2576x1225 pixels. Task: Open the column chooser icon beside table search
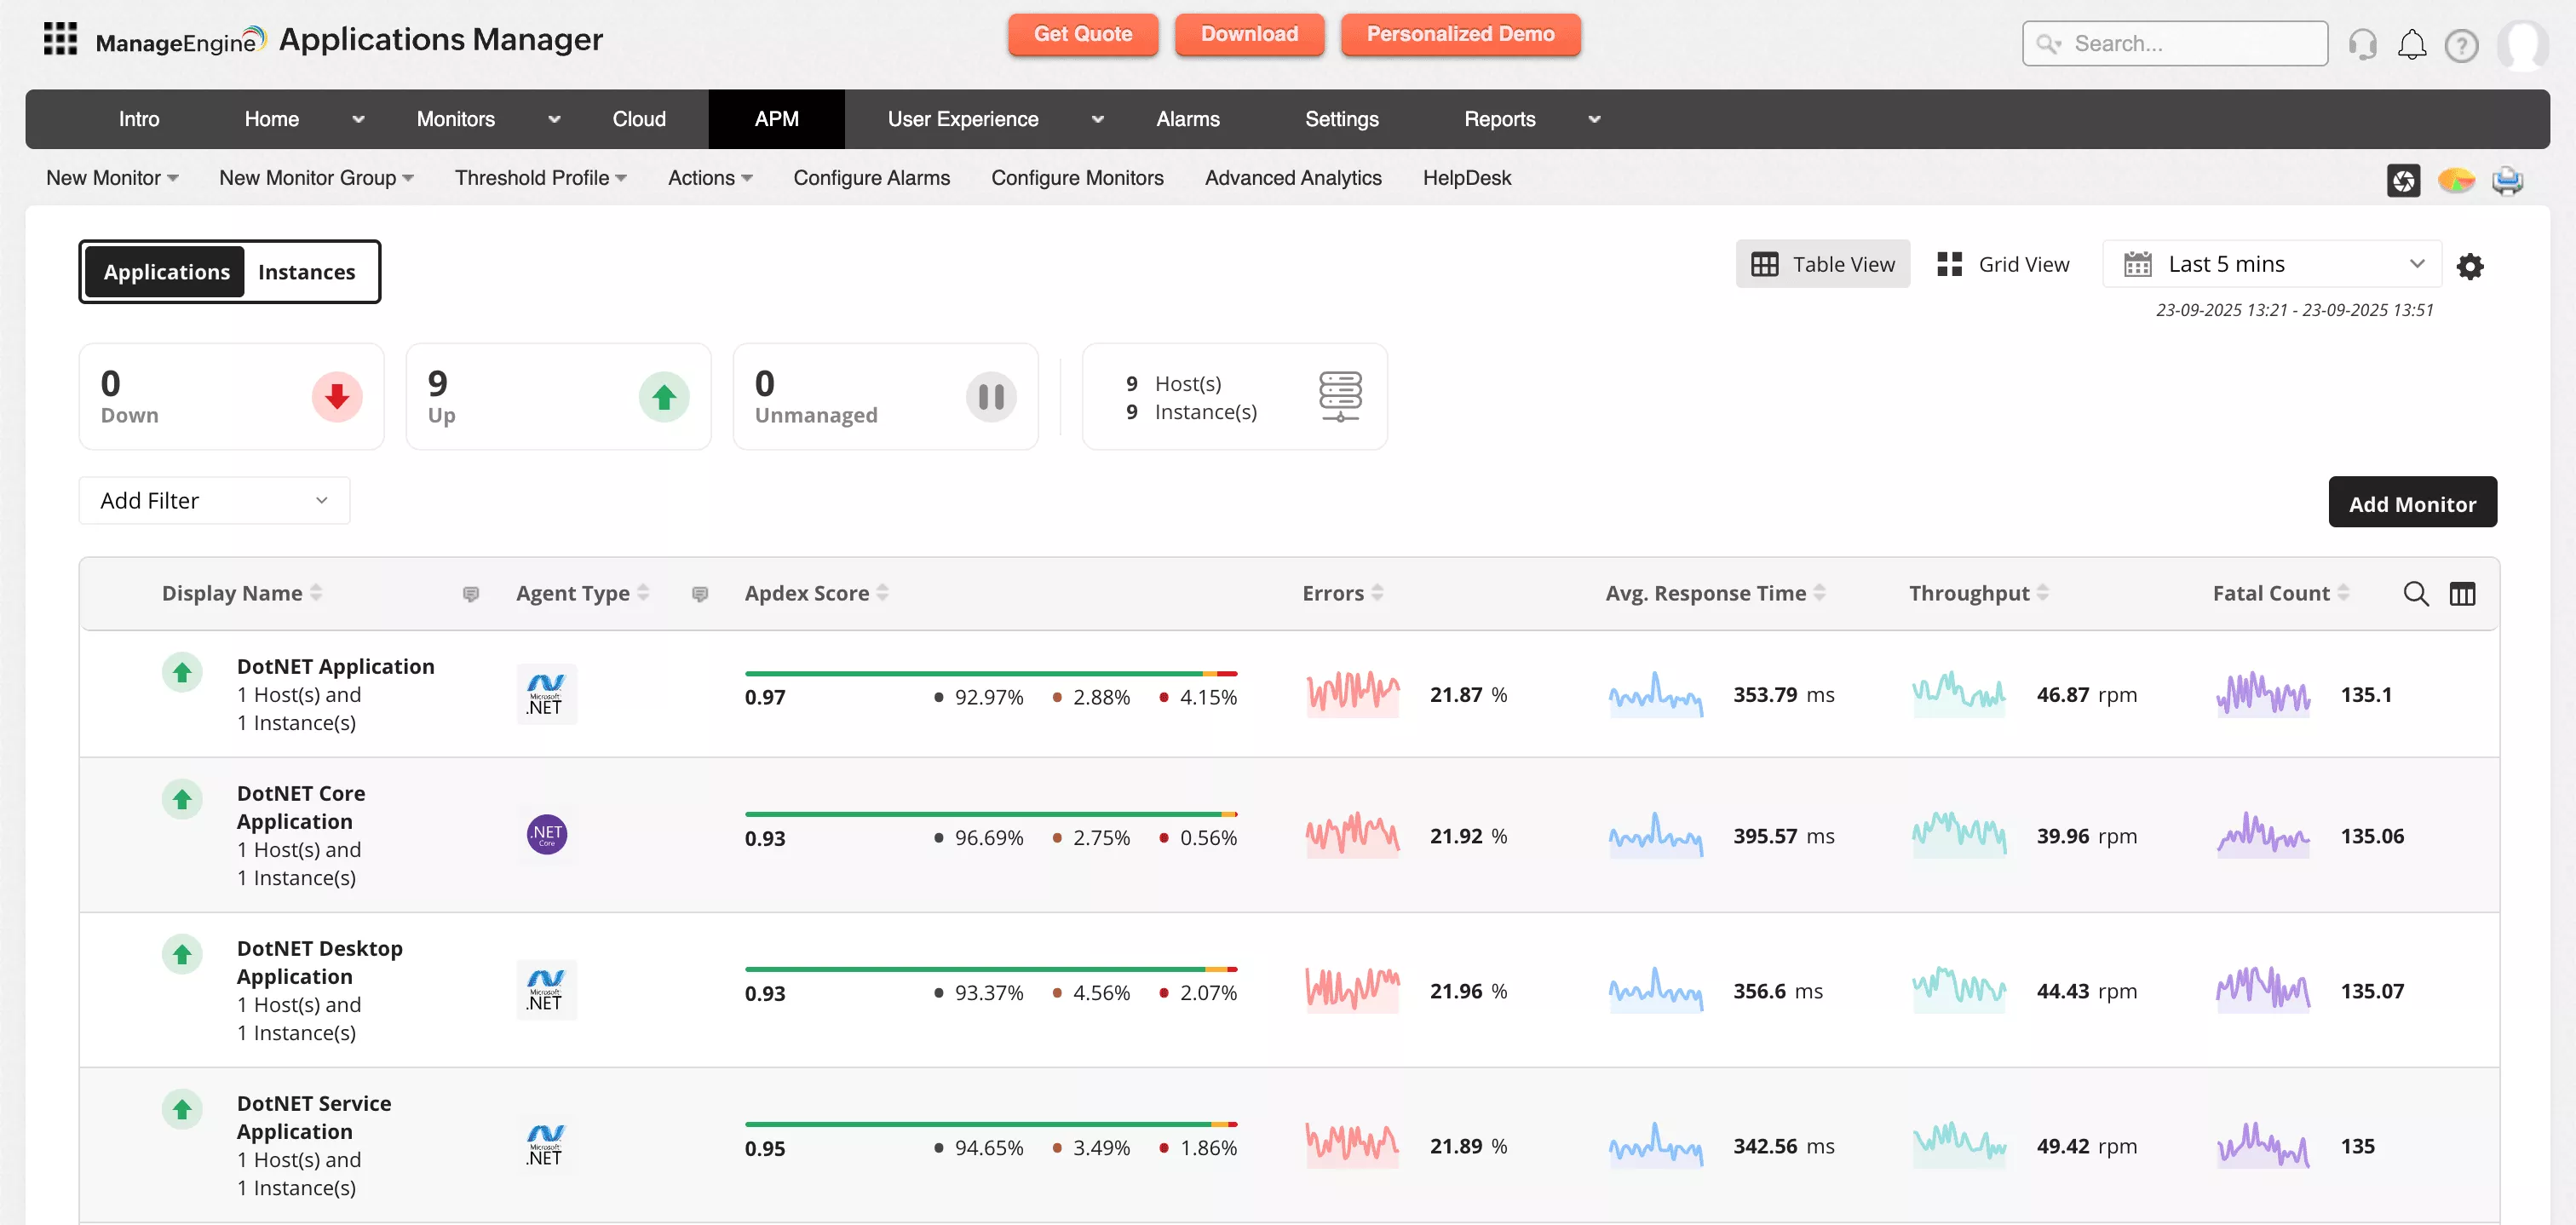click(x=2463, y=593)
